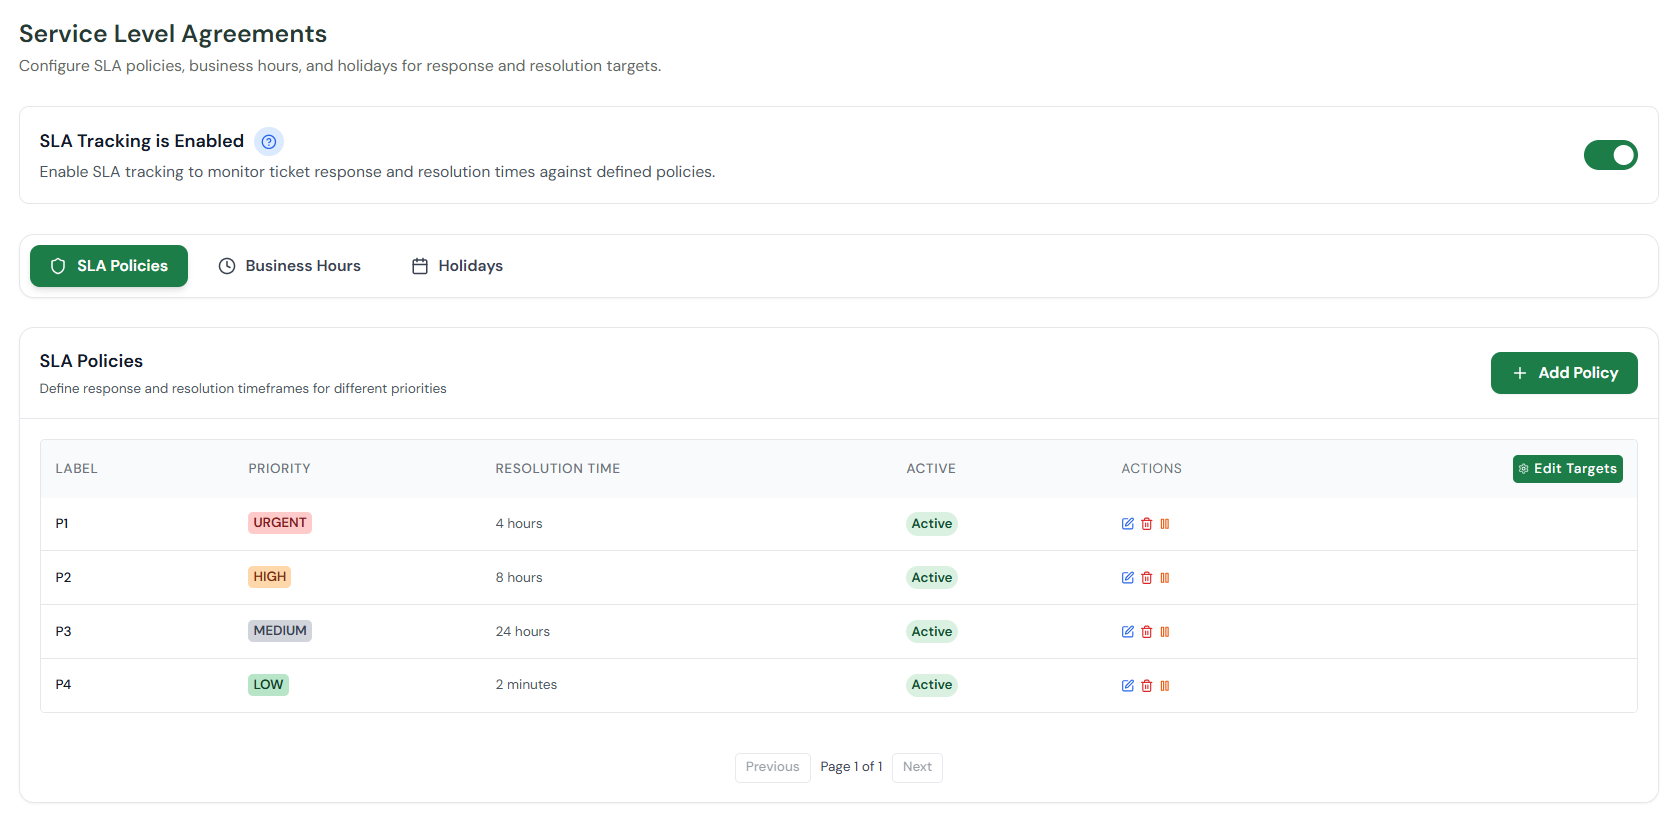Click the '4 hours' resolution time

click(519, 524)
